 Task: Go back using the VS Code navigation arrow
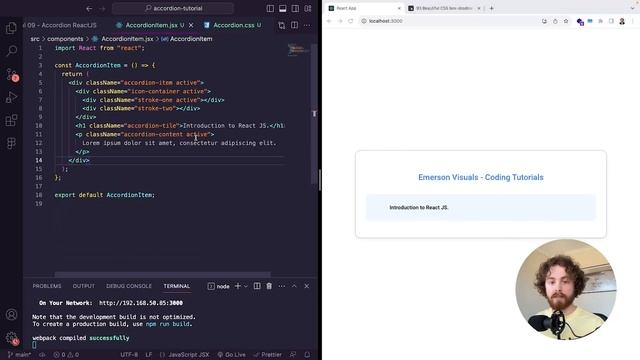tap(89, 8)
